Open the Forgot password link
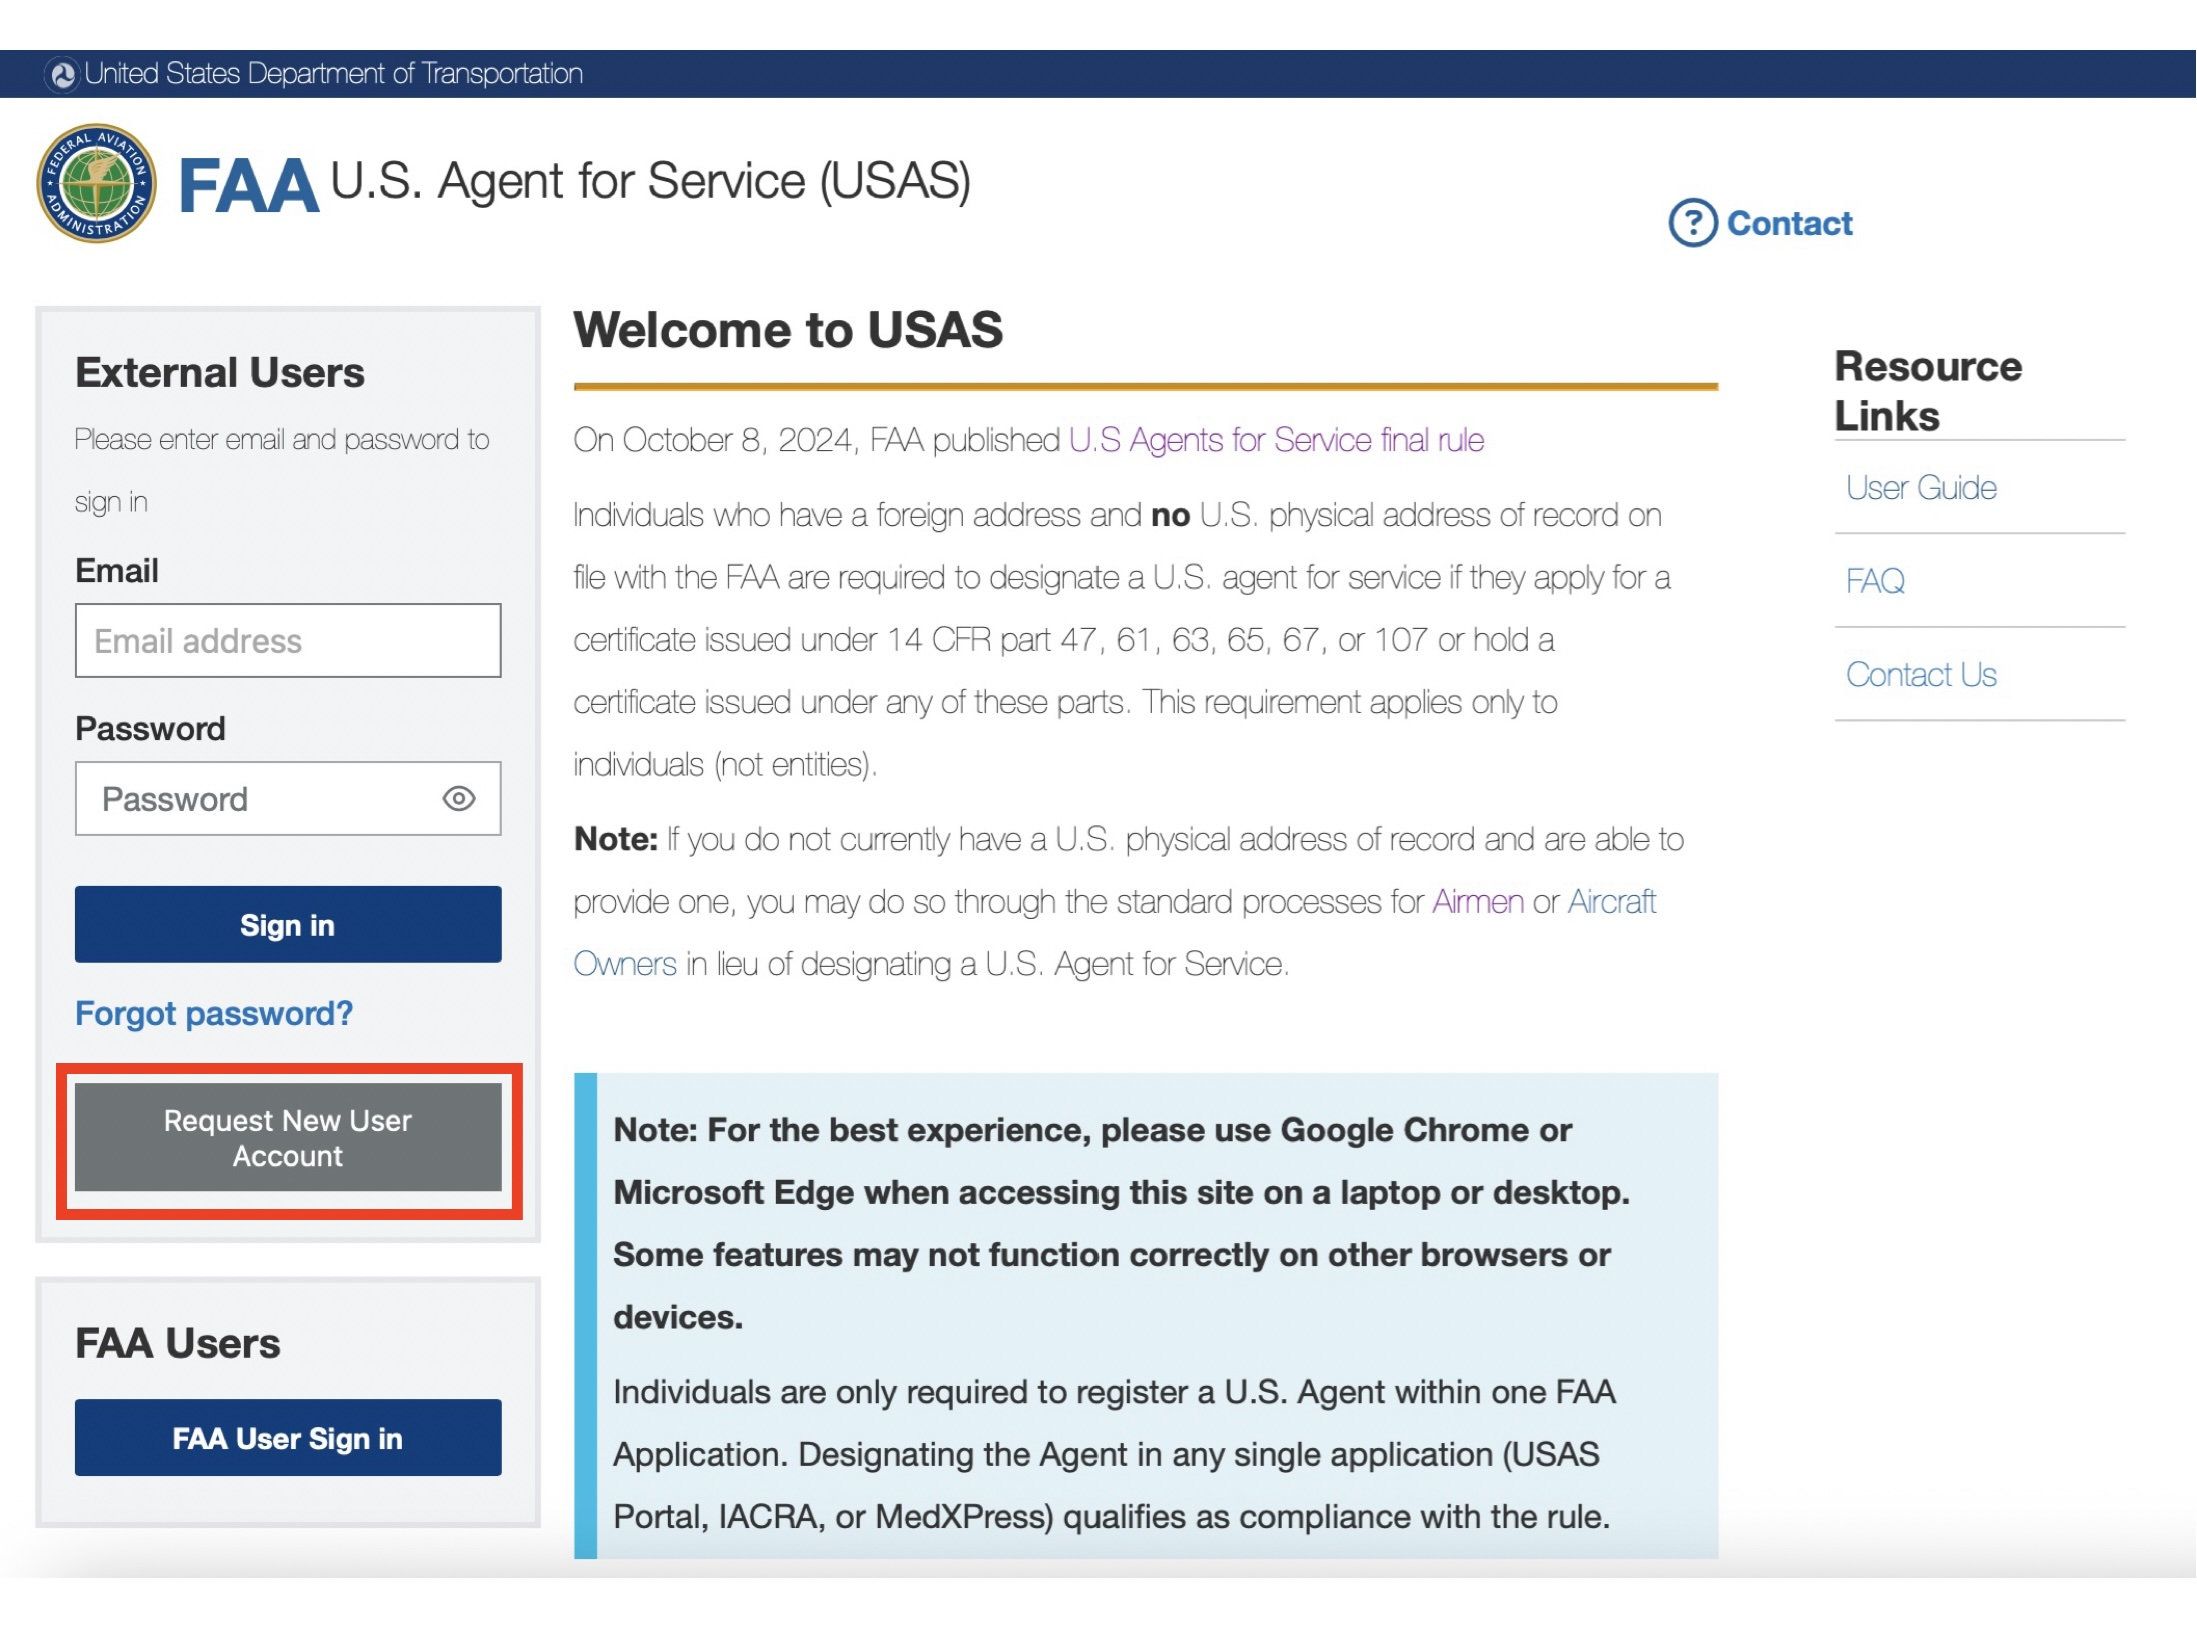 click(213, 1013)
